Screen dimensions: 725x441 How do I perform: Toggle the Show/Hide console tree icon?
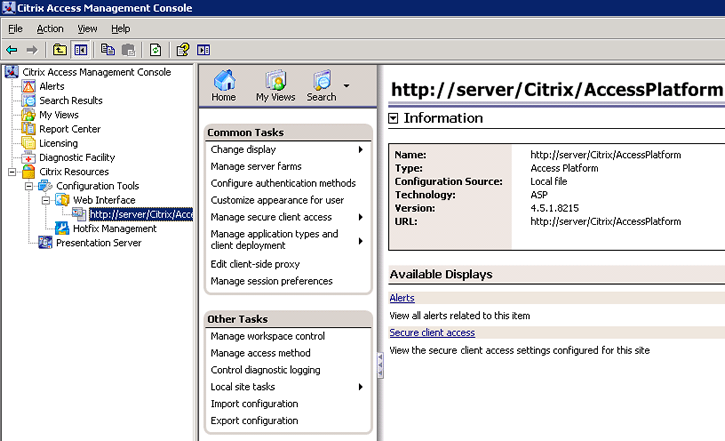click(80, 49)
